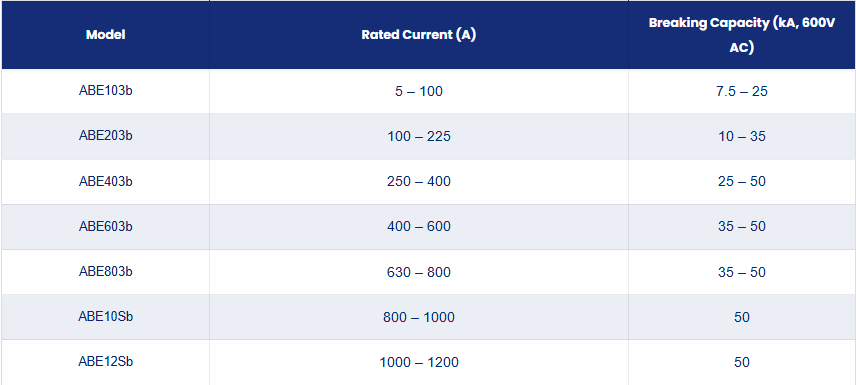The image size is (856, 385).
Task: Select the ABE10Sb model cell
Action: [105, 317]
